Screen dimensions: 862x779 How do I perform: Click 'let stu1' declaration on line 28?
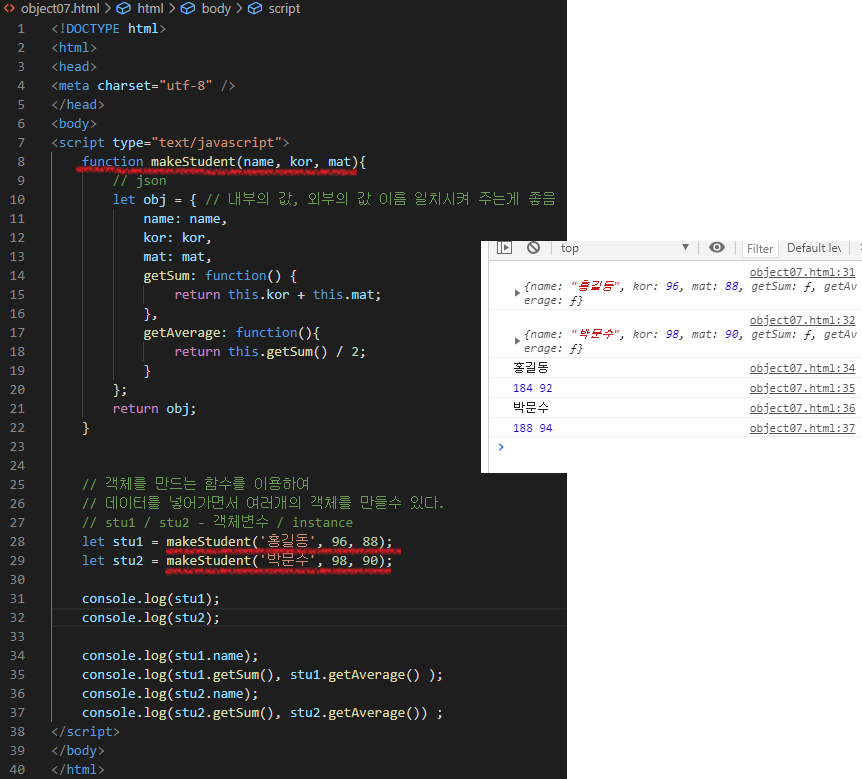pyautogui.click(x=113, y=542)
